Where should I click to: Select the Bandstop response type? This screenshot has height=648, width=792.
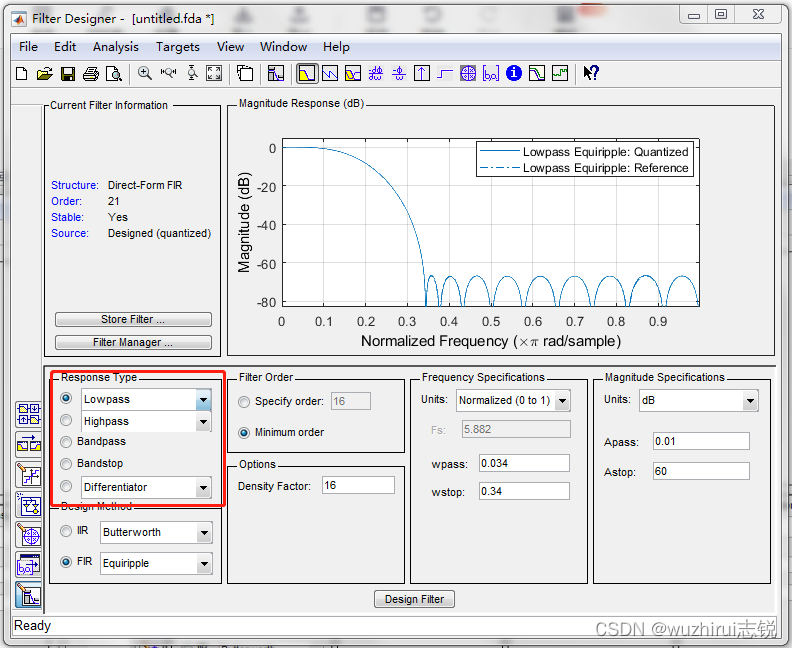66,464
